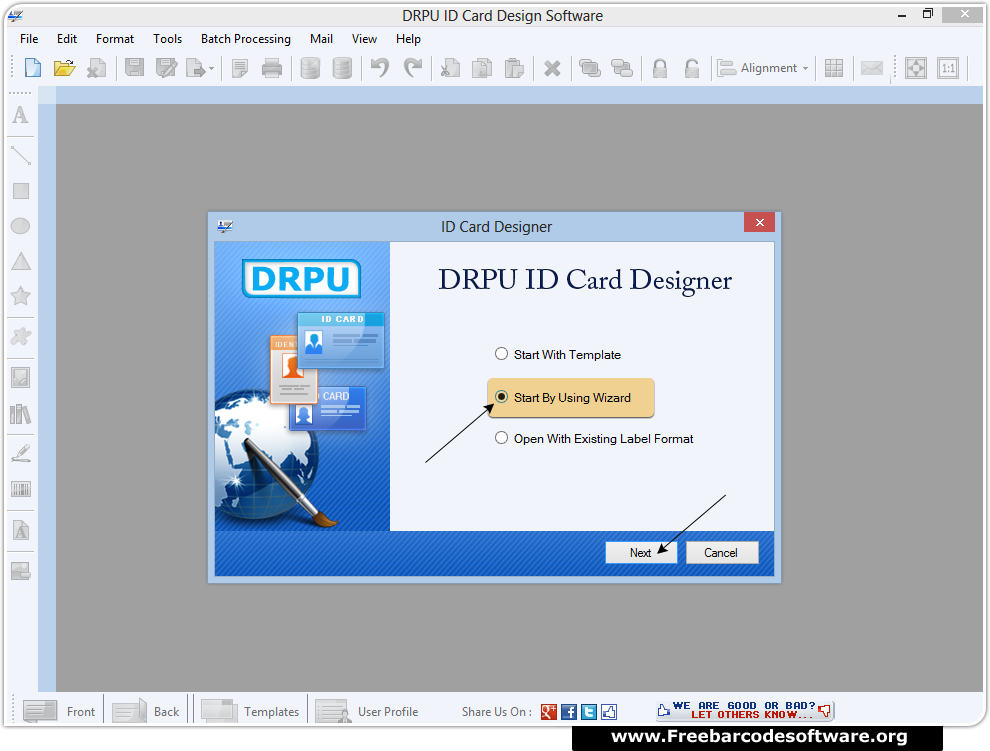The image size is (990, 751).
Task: Click the Save disk icon in toolbar
Action: [134, 68]
